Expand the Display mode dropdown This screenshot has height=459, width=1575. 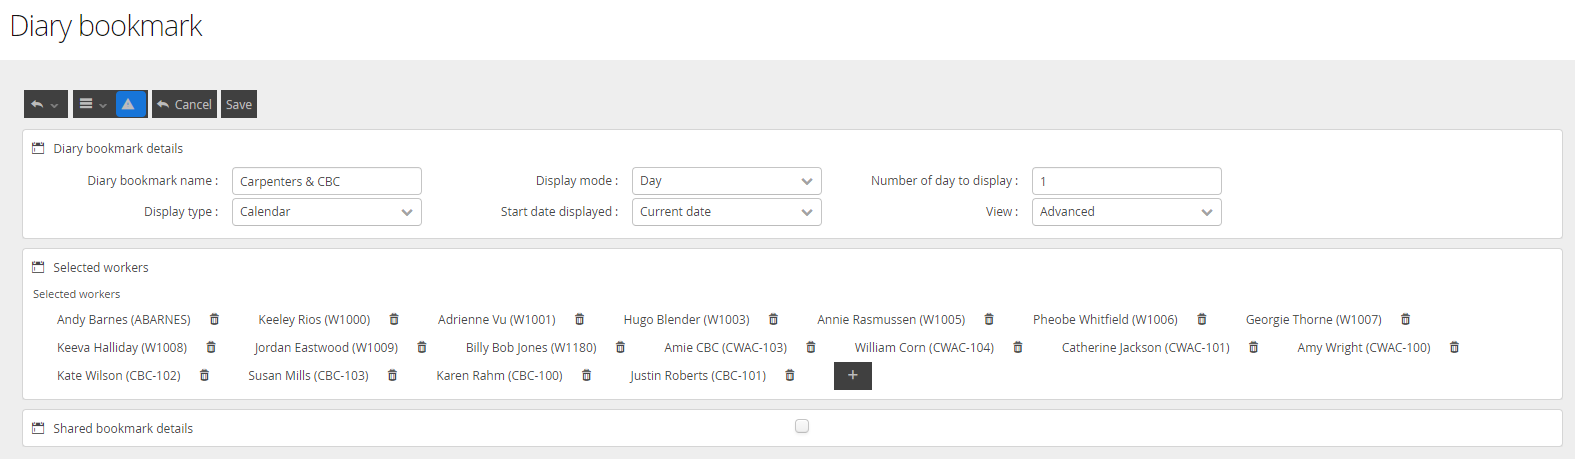tap(726, 181)
